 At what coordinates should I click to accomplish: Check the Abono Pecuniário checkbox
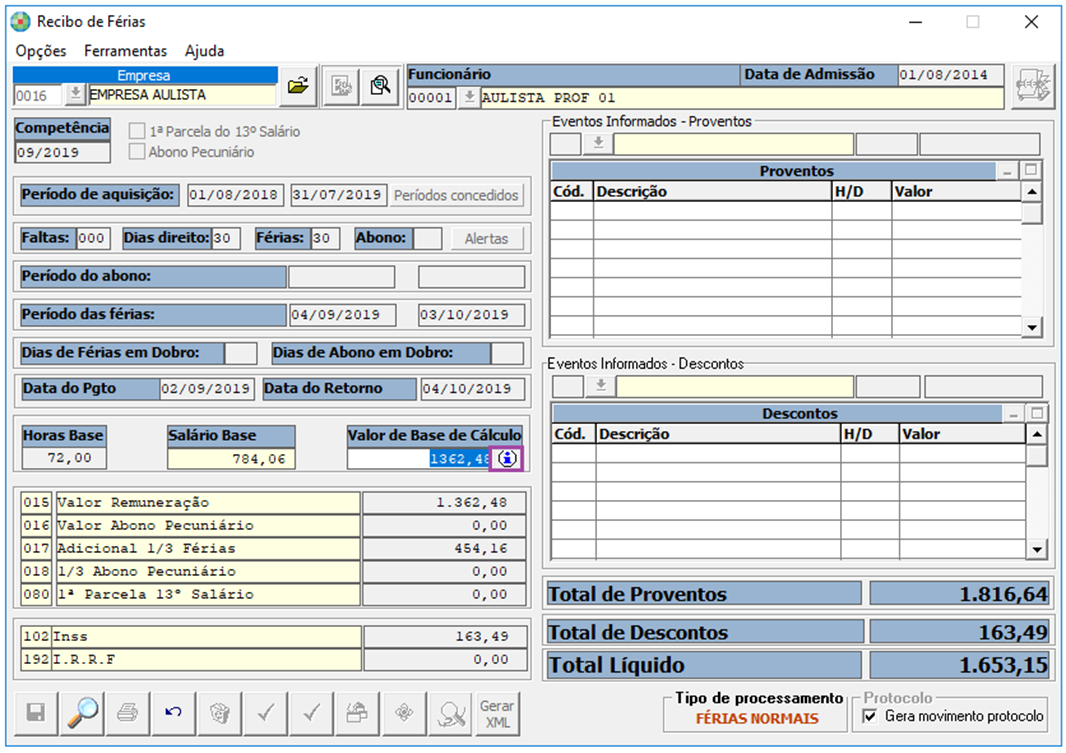[137, 152]
